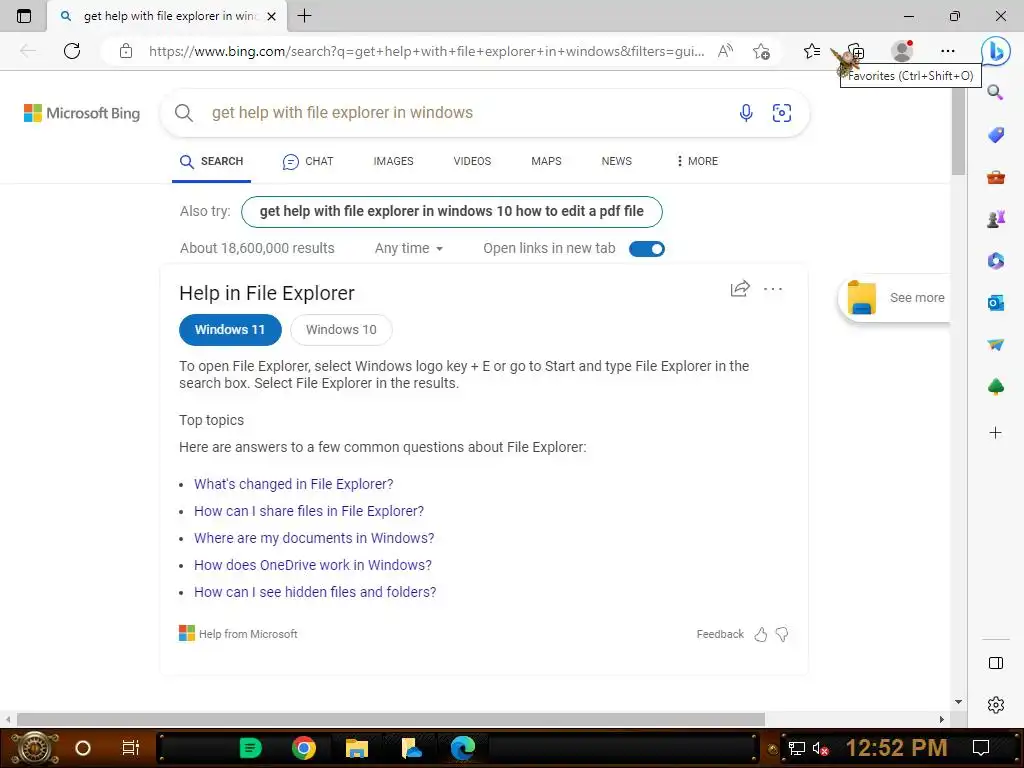Open How does OneDrive work link
This screenshot has width=1024, height=768.
pyautogui.click(x=313, y=565)
